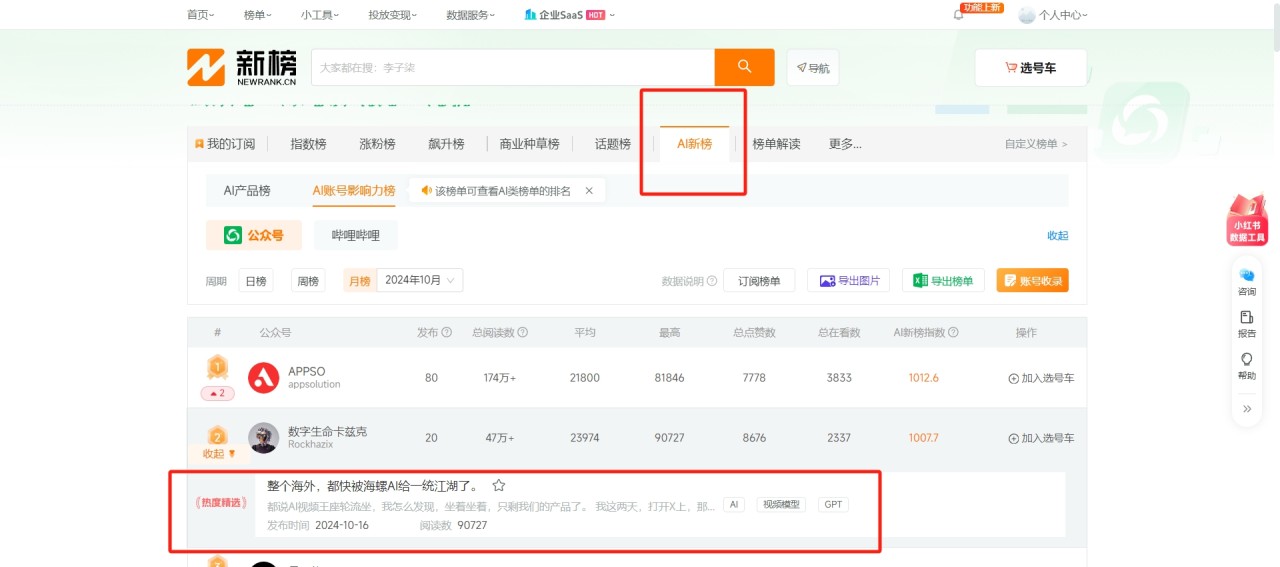Select the 哔哩哔哩 platform button
Image resolution: width=1280 pixels, height=567 pixels.
(356, 235)
